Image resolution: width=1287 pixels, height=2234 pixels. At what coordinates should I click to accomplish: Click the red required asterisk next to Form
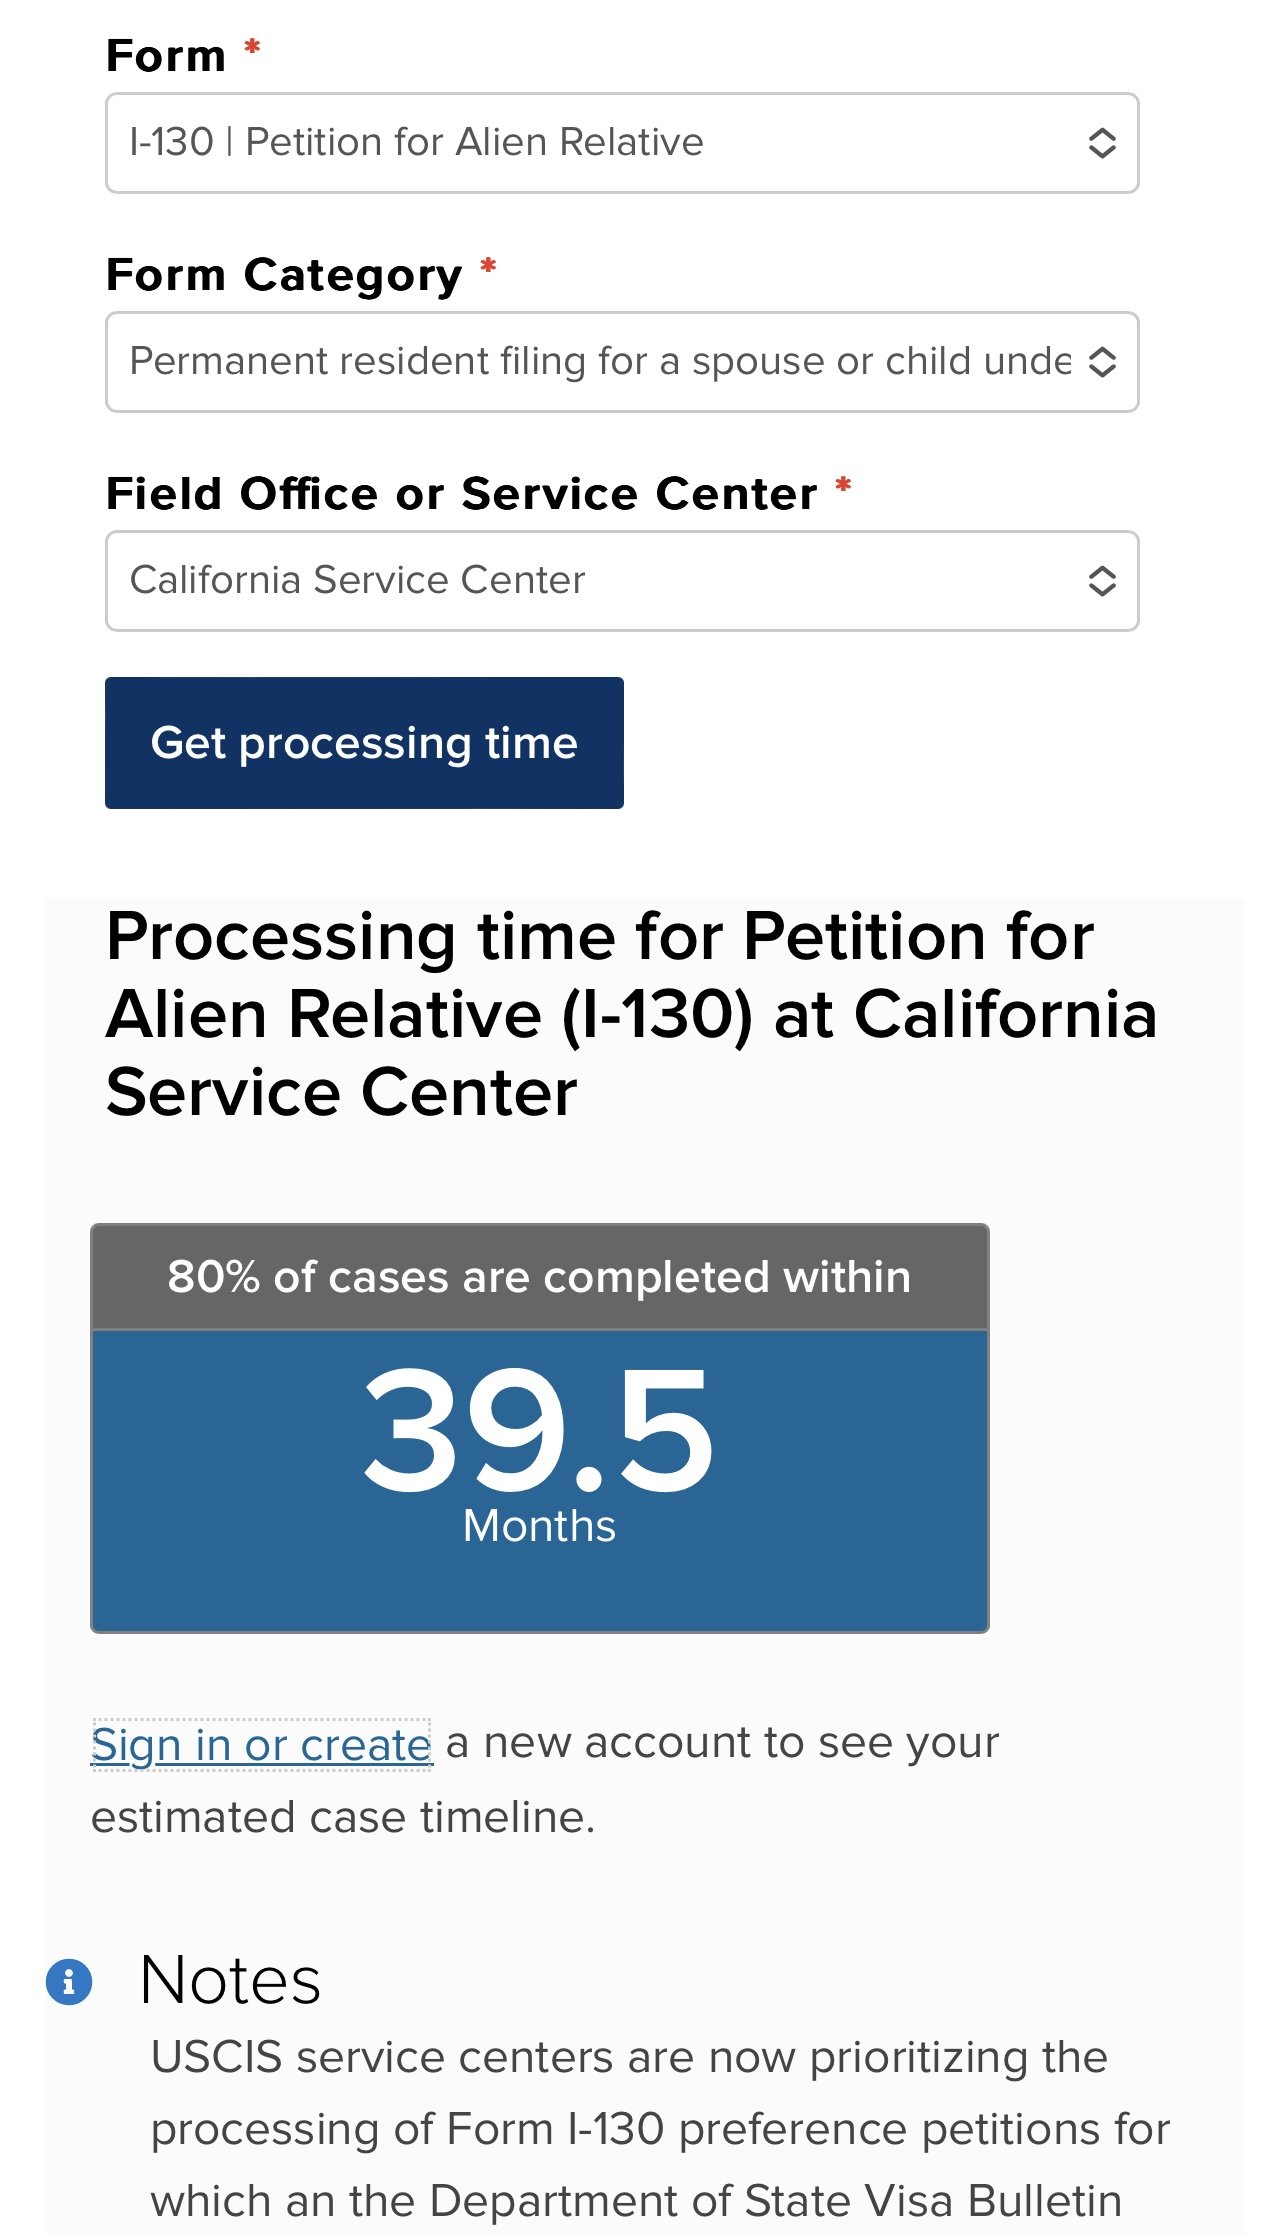click(x=253, y=46)
